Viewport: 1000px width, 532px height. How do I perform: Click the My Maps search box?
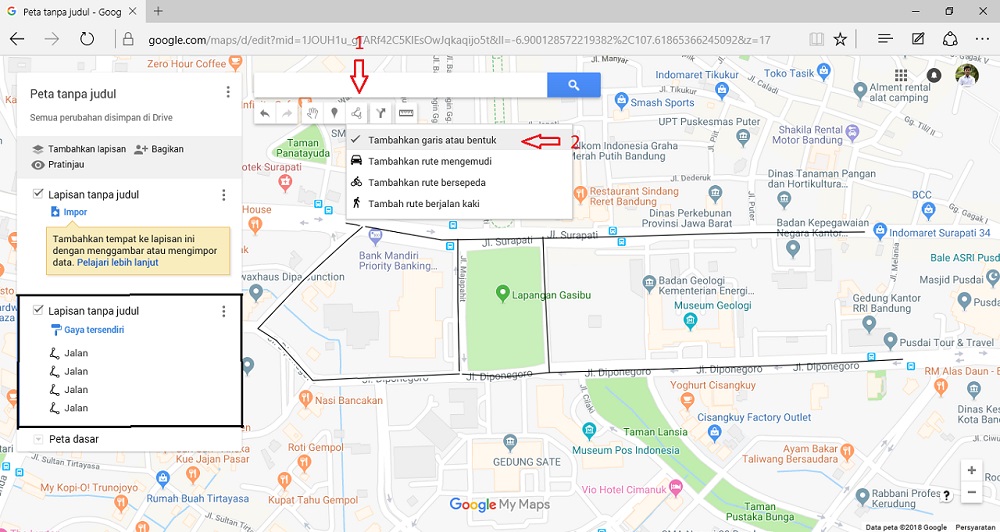pyautogui.click(x=401, y=84)
